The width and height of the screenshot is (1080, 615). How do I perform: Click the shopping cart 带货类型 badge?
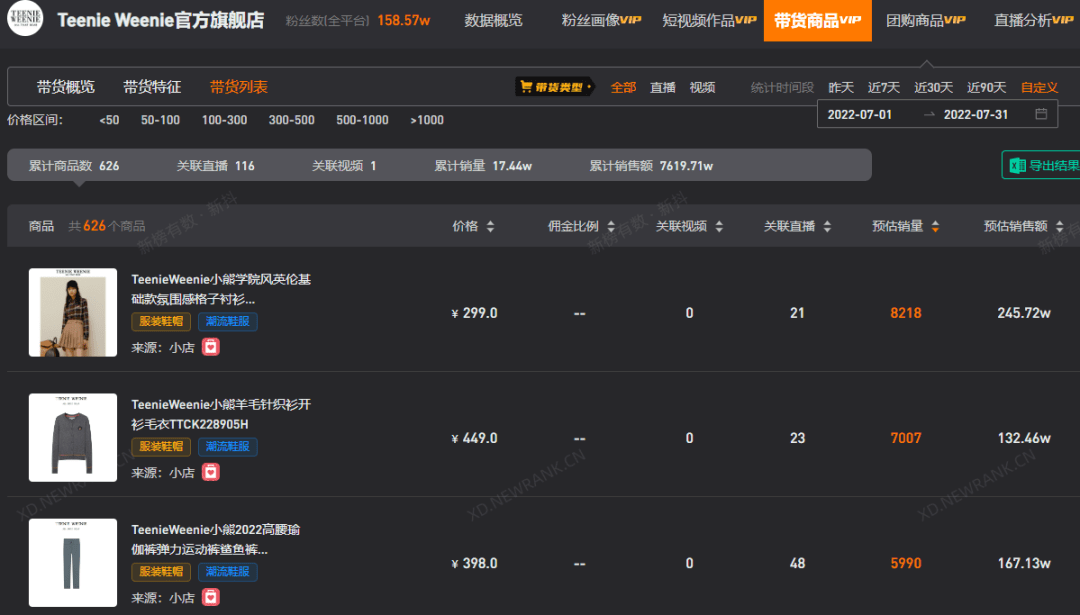click(554, 87)
